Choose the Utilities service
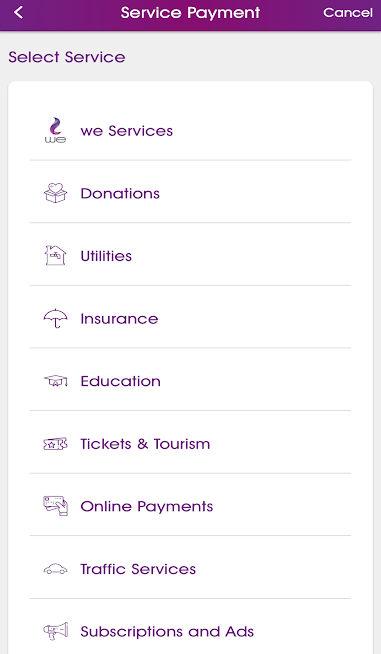This screenshot has height=654, width=381. (x=190, y=256)
